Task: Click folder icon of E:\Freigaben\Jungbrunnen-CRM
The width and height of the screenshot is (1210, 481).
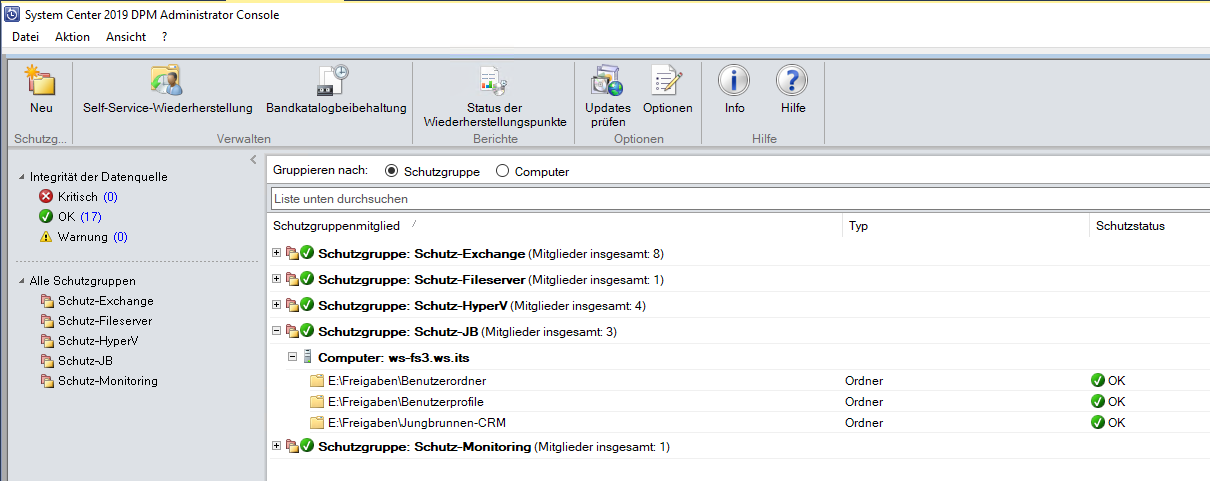Action: click(x=317, y=422)
